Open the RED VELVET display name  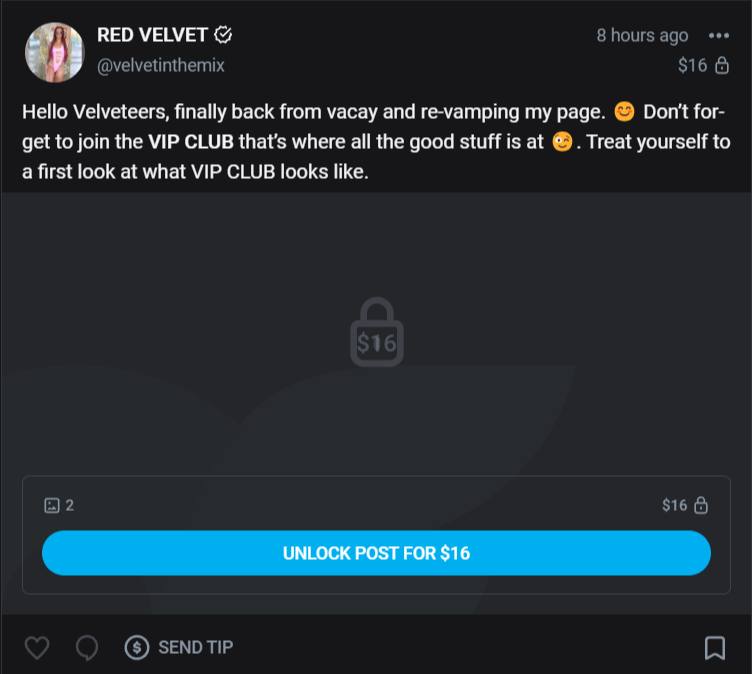pos(152,35)
